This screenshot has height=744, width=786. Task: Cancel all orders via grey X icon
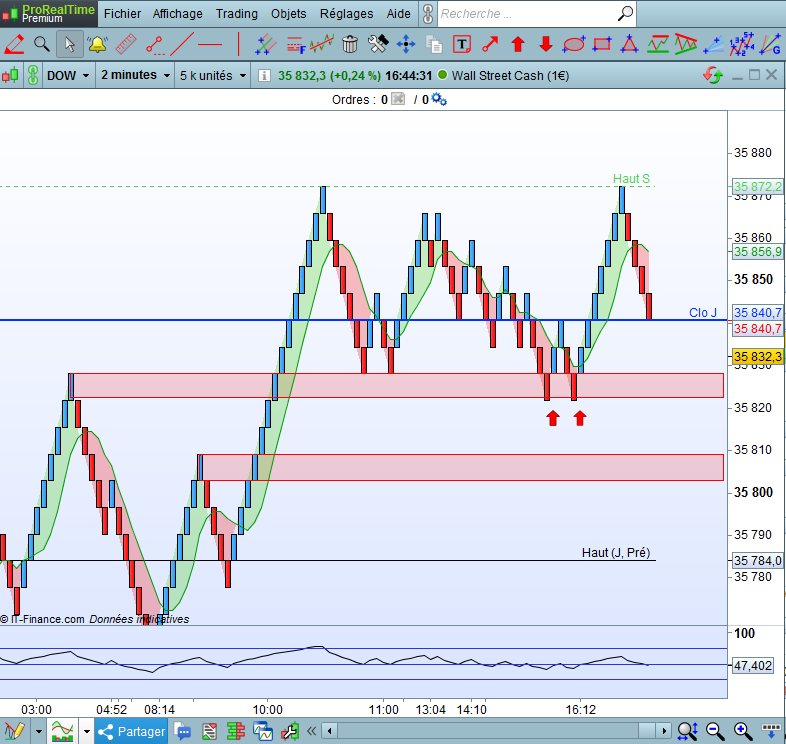tap(398, 99)
